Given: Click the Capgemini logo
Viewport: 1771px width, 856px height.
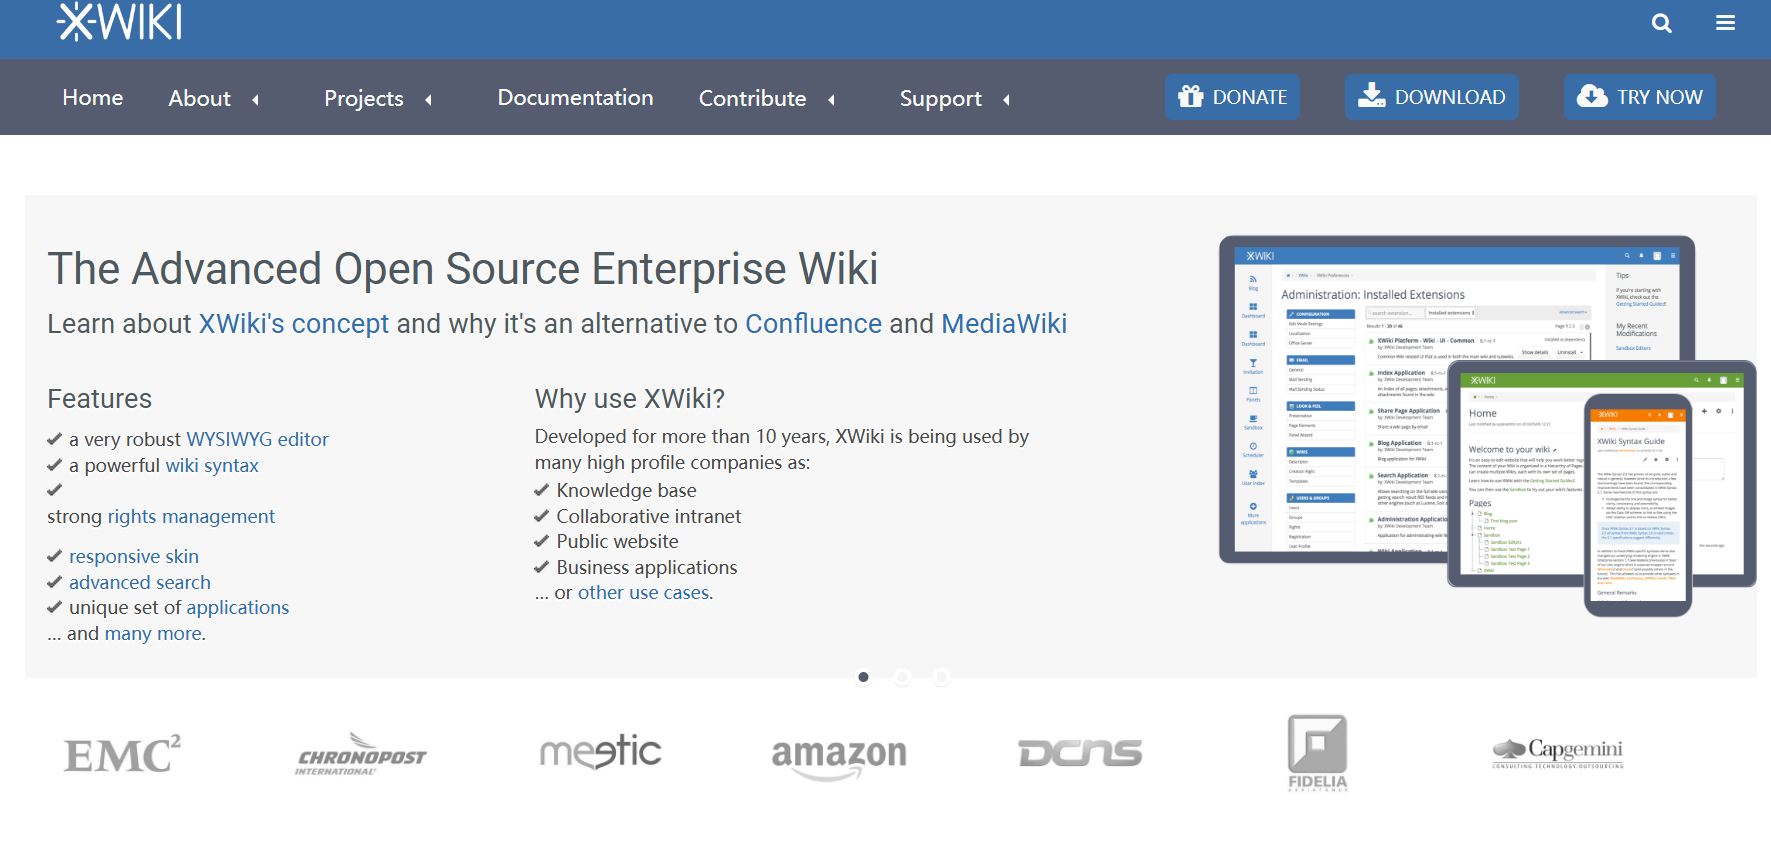Looking at the screenshot, I should click(1558, 753).
